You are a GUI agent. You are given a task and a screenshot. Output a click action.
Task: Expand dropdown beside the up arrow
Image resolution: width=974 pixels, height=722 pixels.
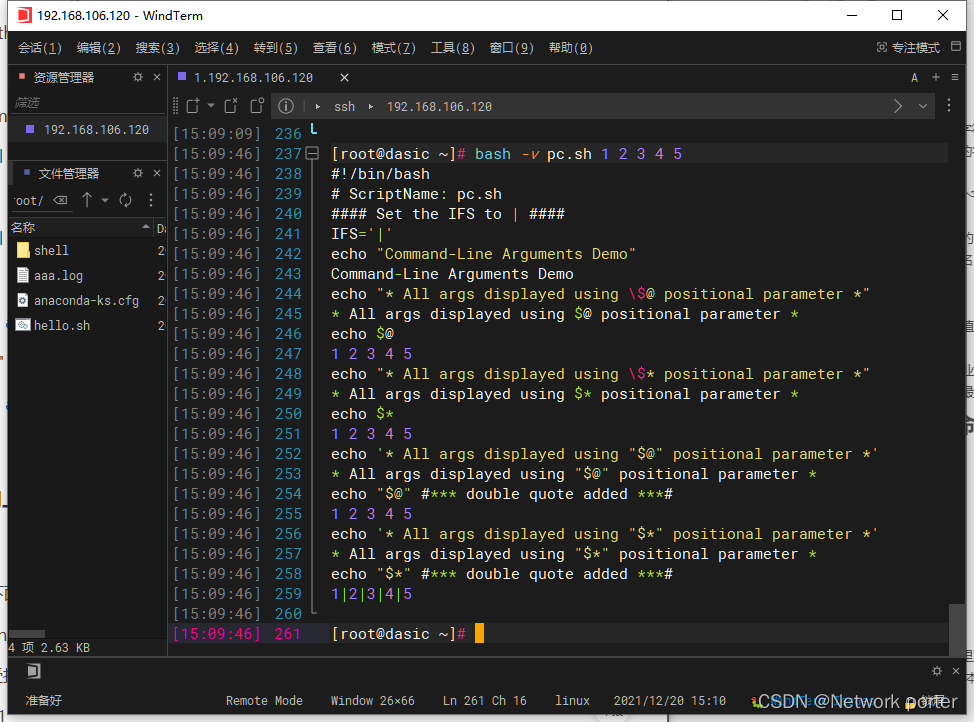(x=105, y=200)
